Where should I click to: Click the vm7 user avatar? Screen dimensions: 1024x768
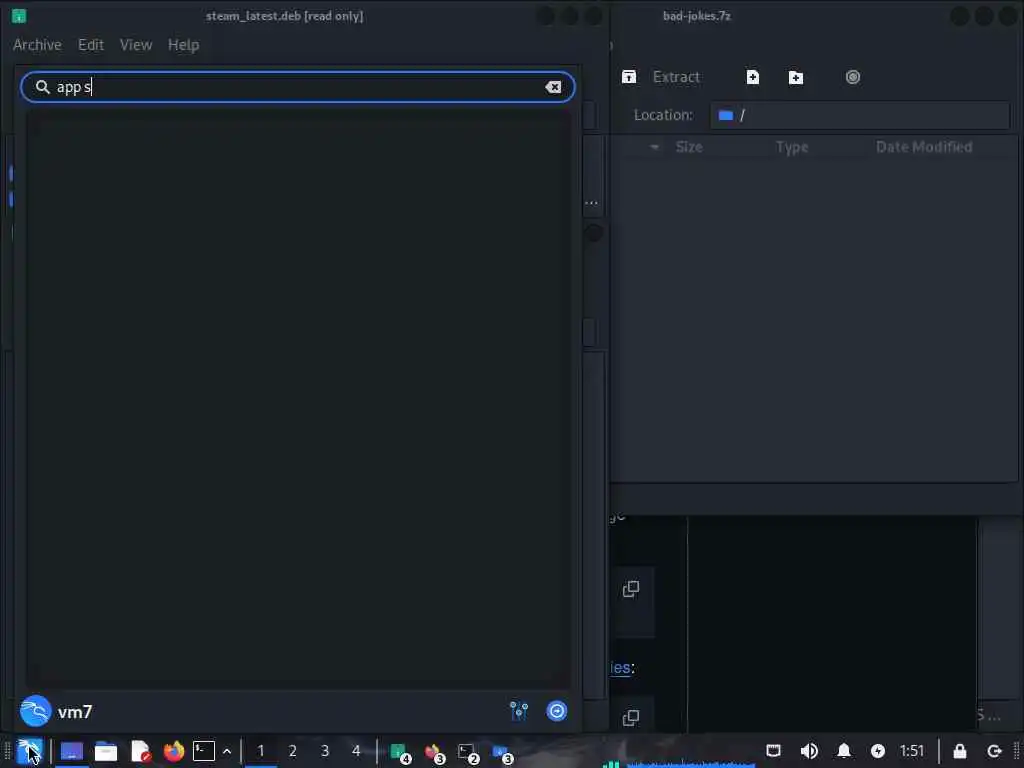(35, 711)
